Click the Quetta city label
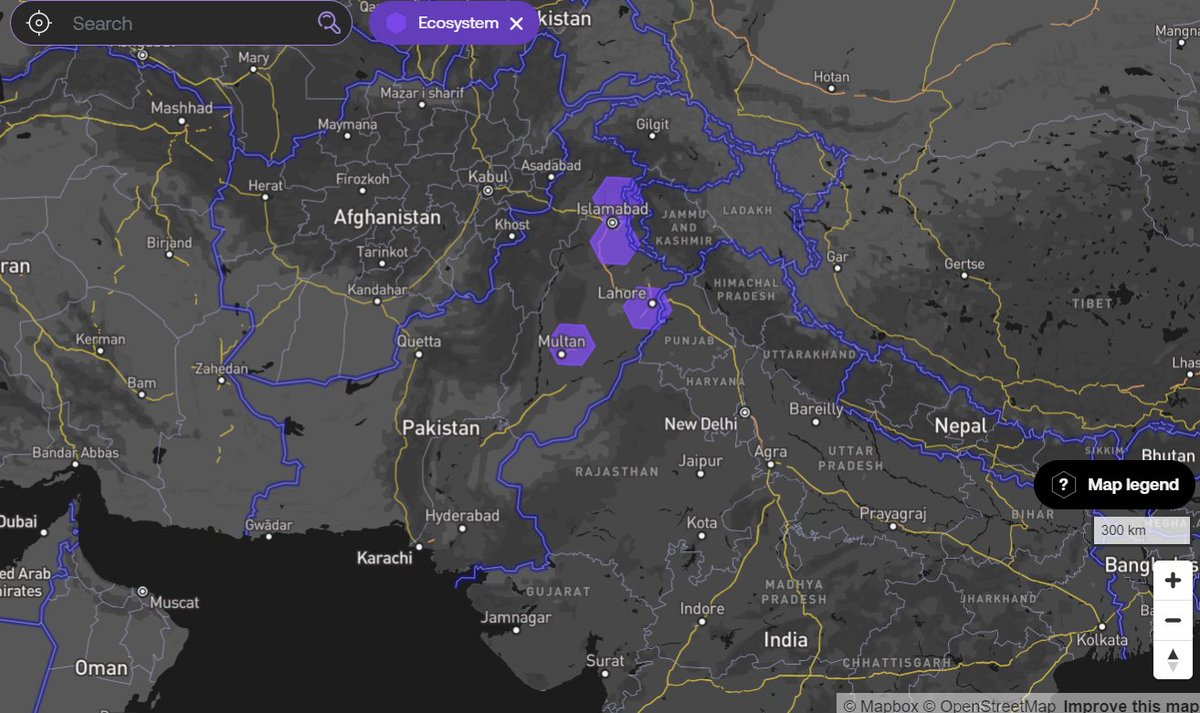 [418, 342]
